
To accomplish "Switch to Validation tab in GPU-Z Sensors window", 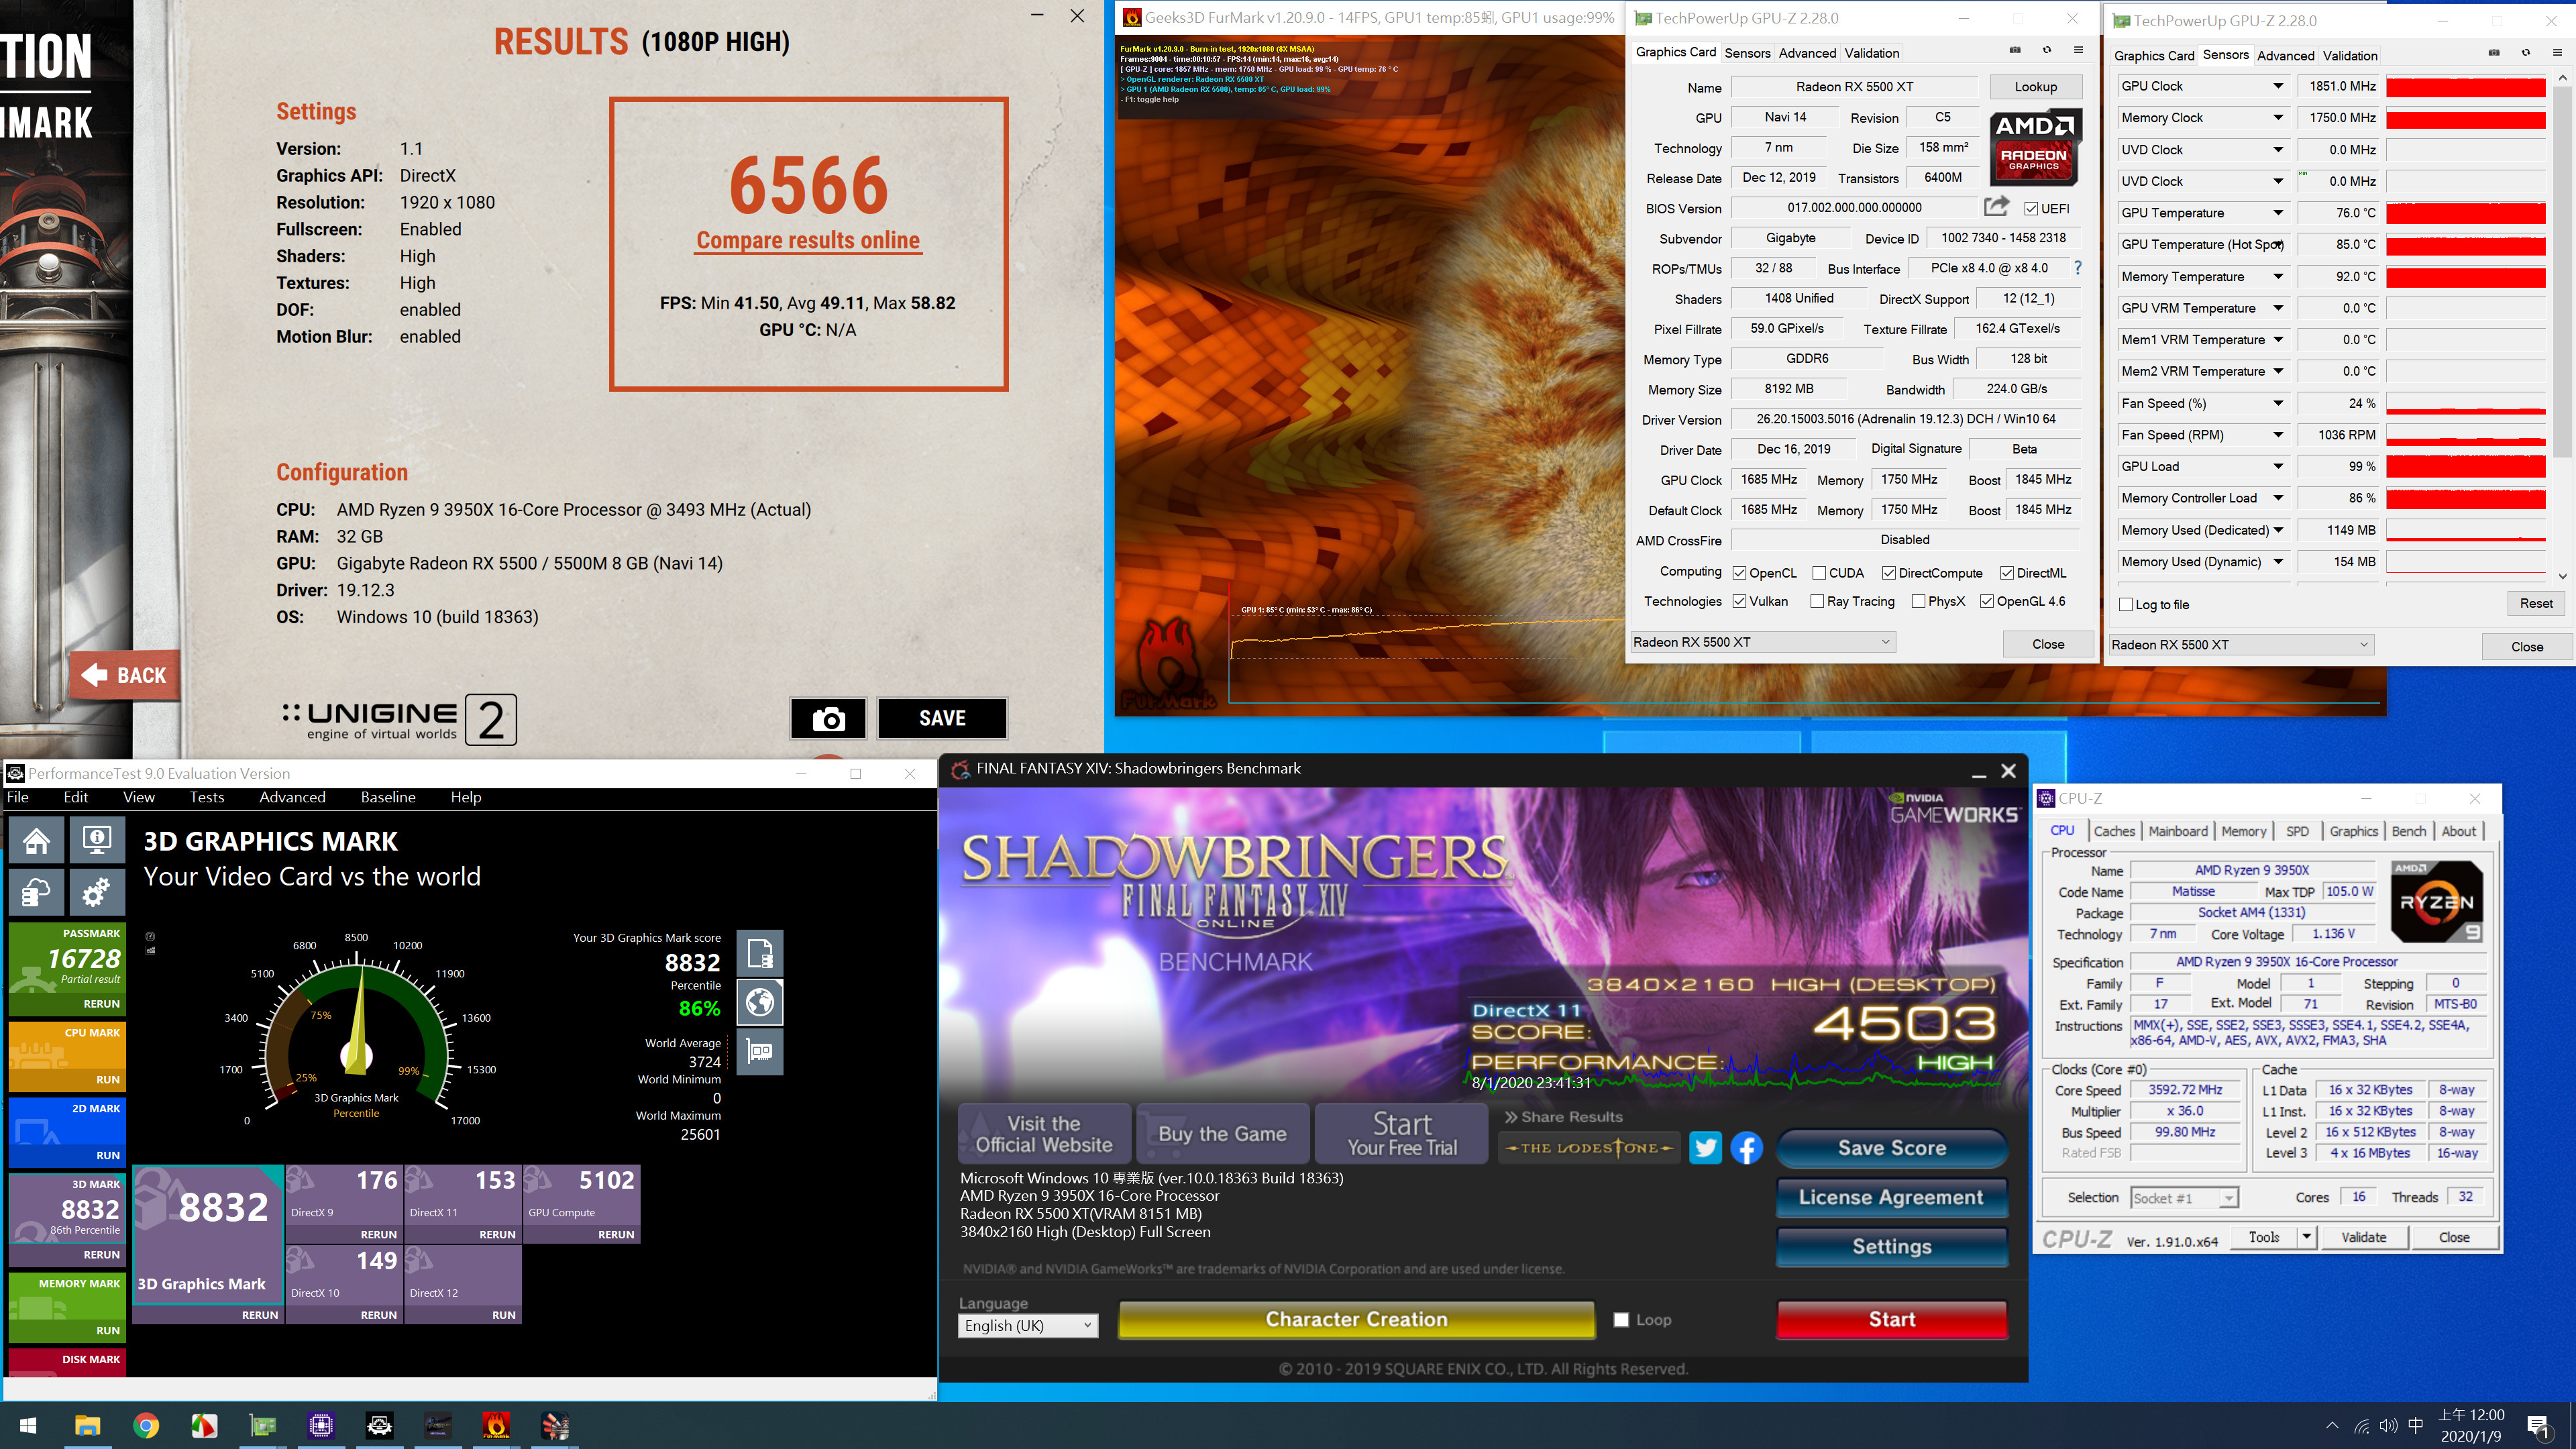I will tap(2350, 56).
